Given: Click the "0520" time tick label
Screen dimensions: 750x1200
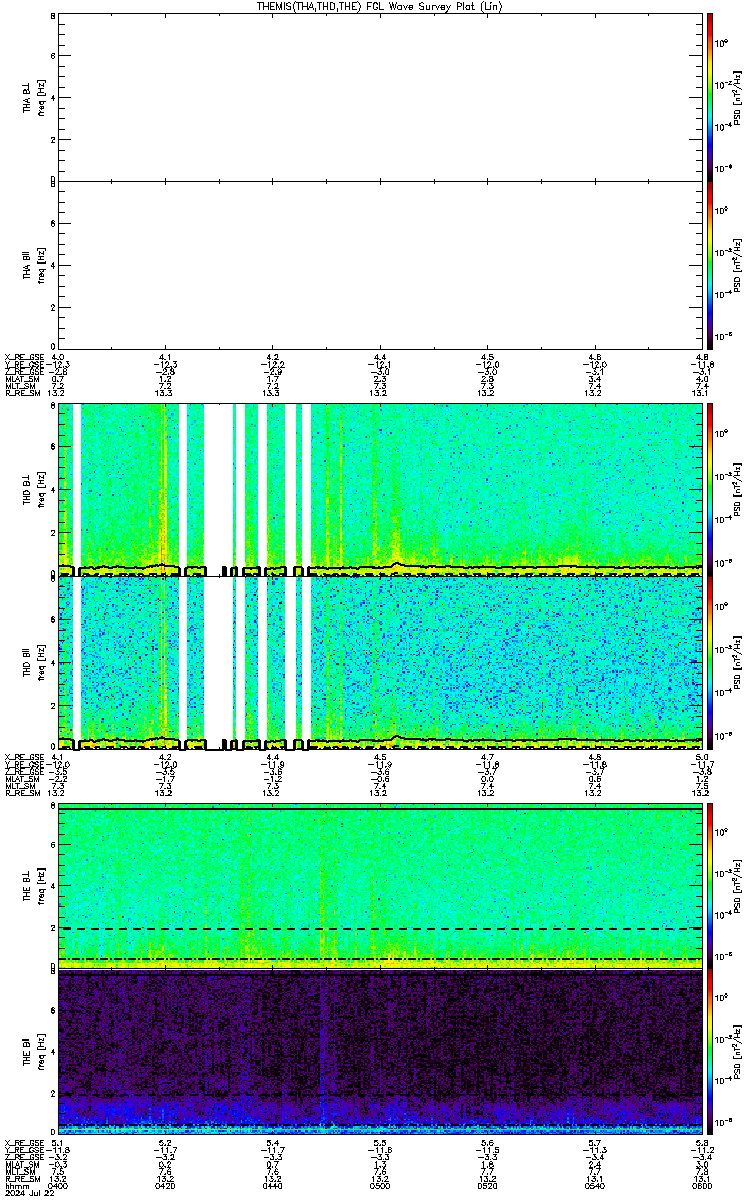Looking at the screenshot, I should 486,1186.
